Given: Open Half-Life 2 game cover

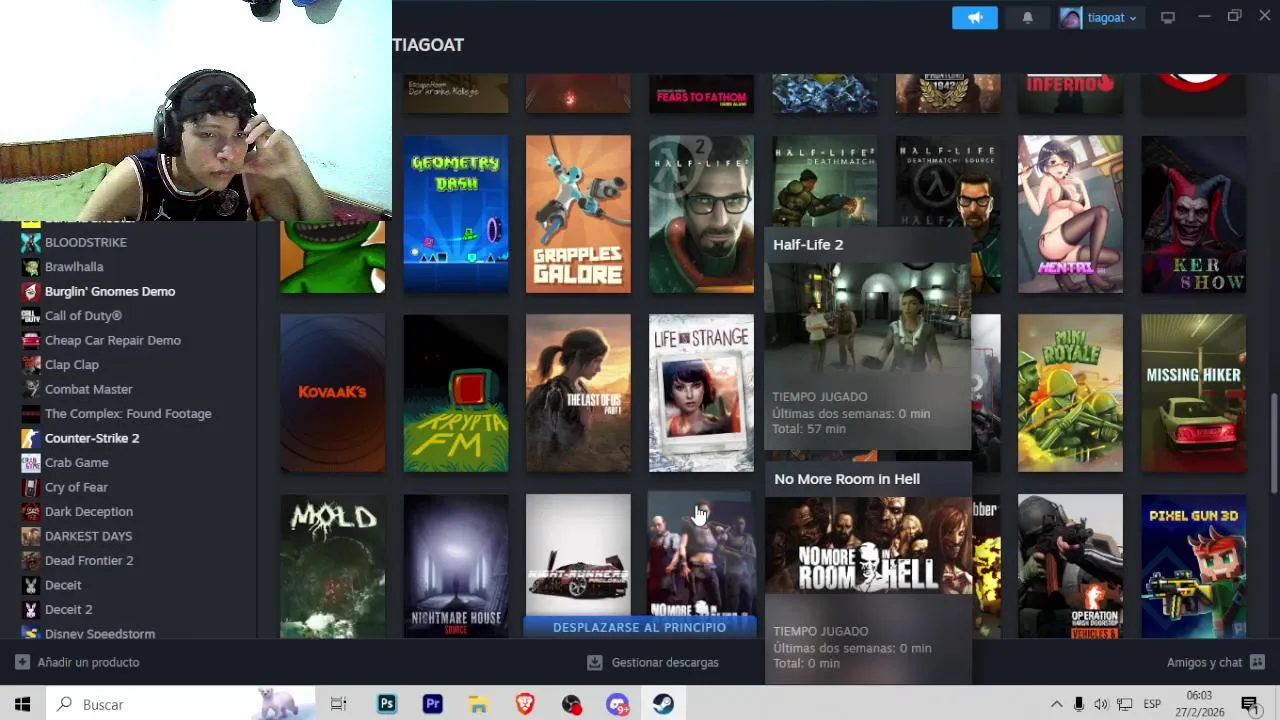Looking at the screenshot, I should [x=701, y=214].
